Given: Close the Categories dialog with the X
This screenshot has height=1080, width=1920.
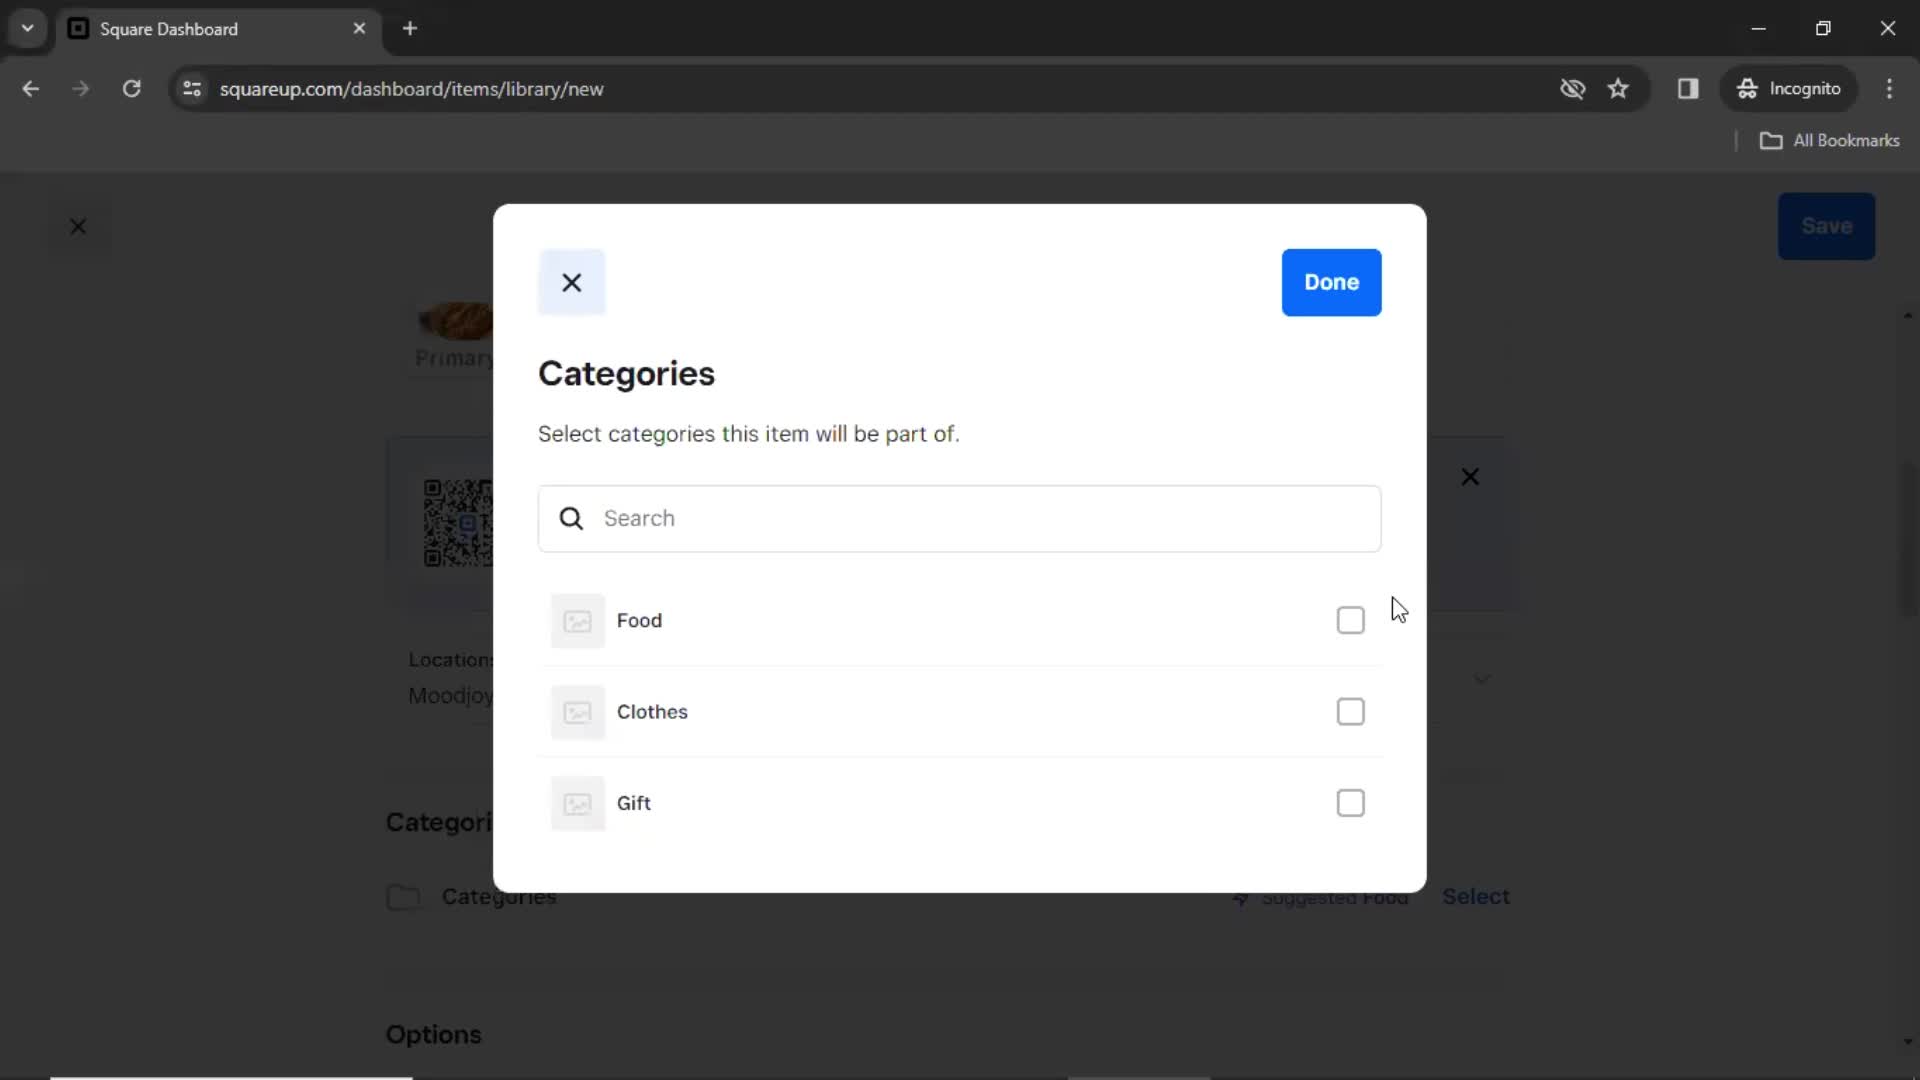Looking at the screenshot, I should point(571,282).
